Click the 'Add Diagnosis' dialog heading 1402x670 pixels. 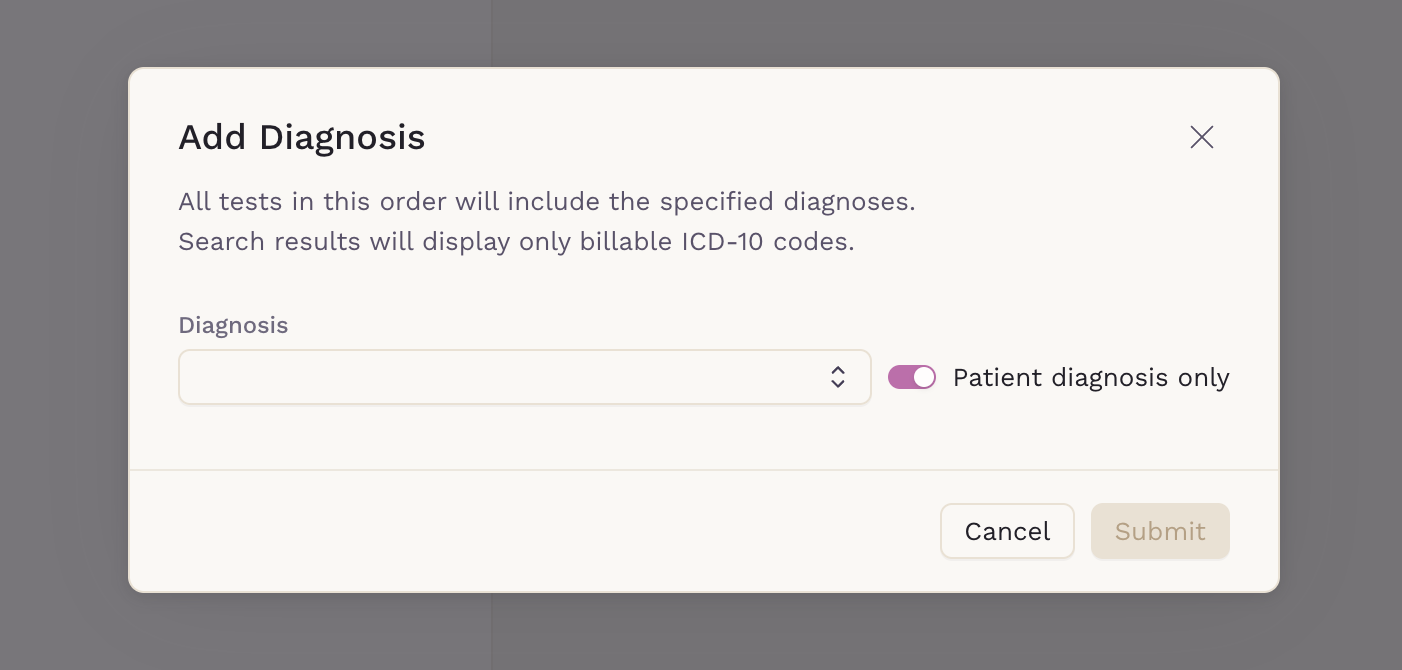(302, 137)
